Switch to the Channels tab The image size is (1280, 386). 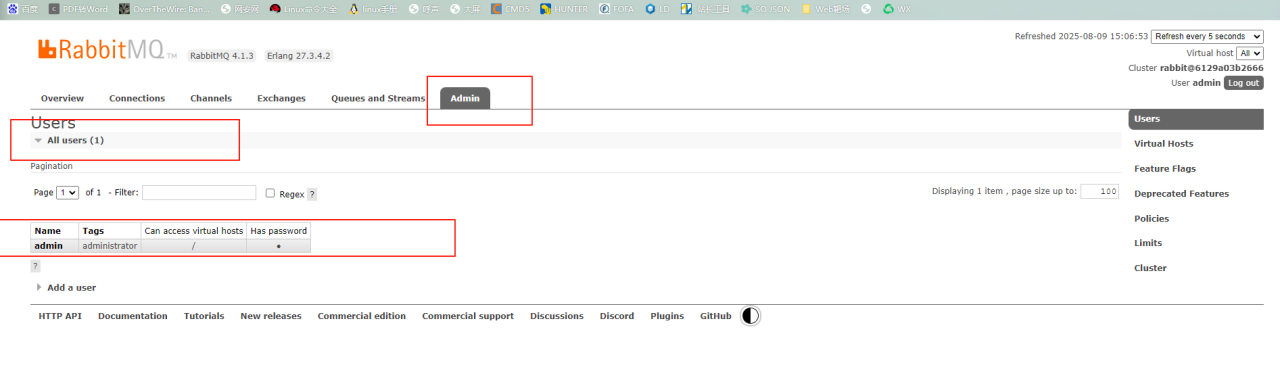point(211,98)
